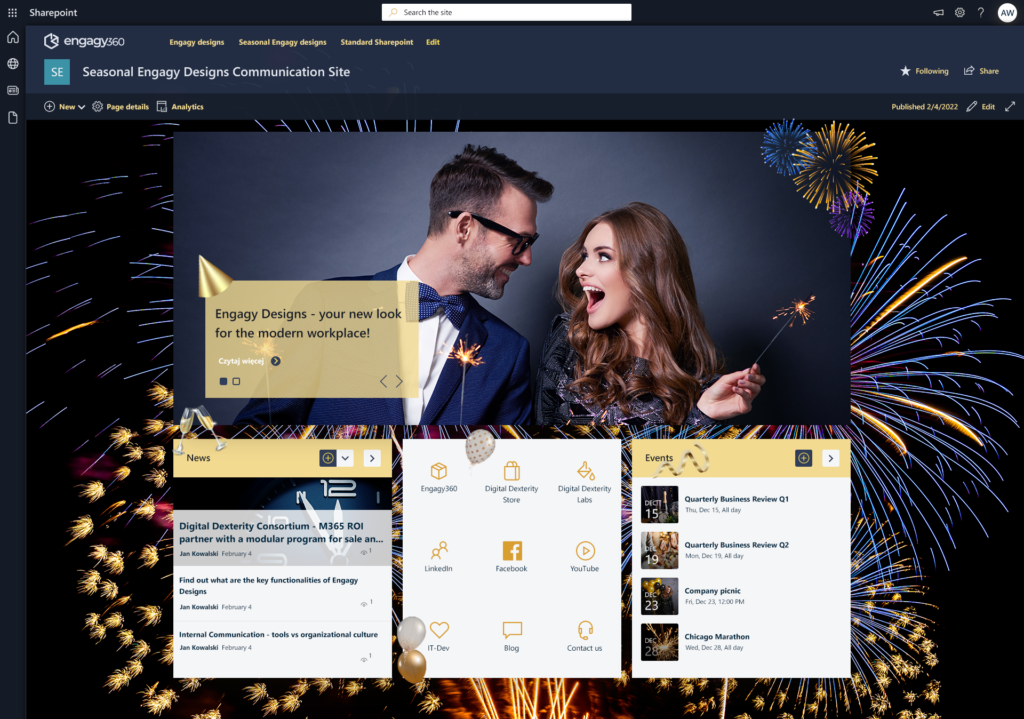Image resolution: width=1024 pixels, height=719 pixels.
Task: Click Dec 23 event thumbnail
Action: 660,596
